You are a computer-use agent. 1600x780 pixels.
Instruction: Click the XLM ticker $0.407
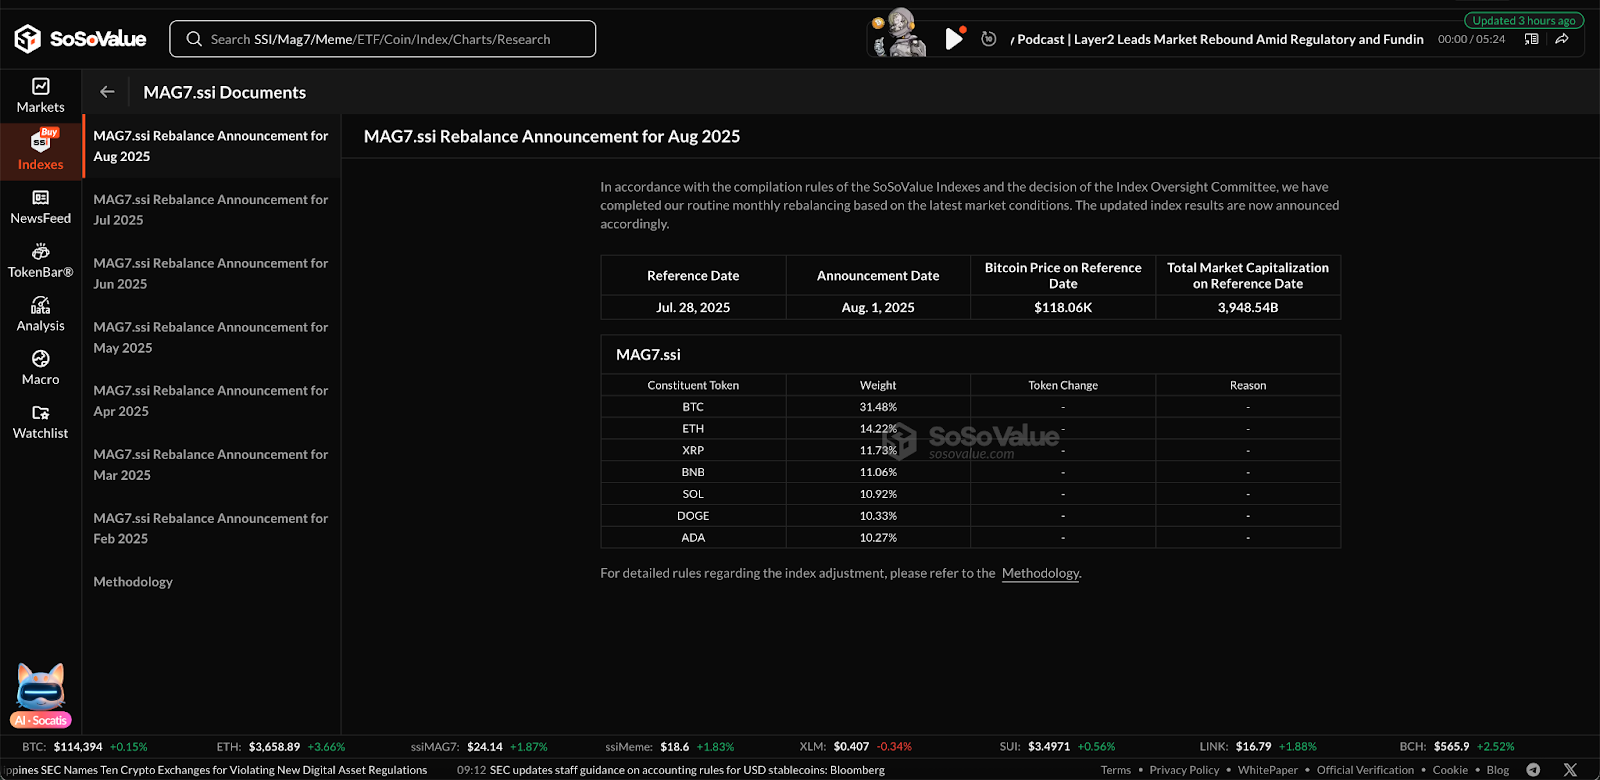click(851, 747)
